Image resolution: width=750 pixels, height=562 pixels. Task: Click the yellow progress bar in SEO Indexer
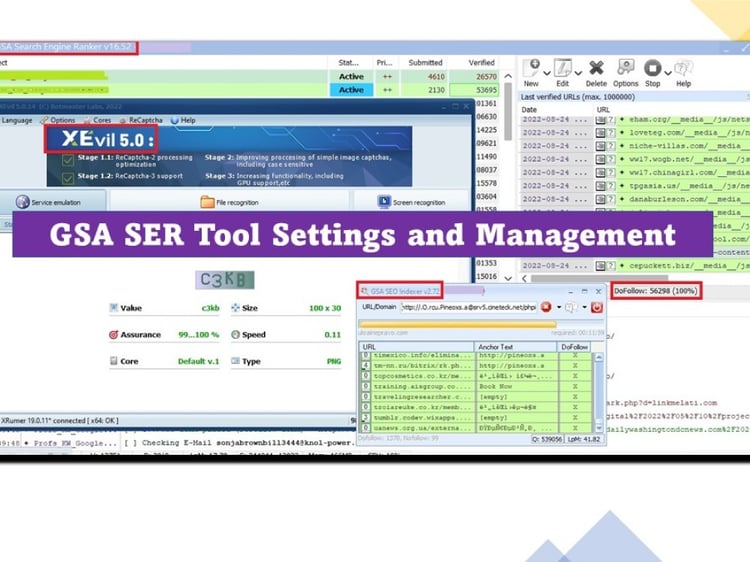tap(458, 324)
